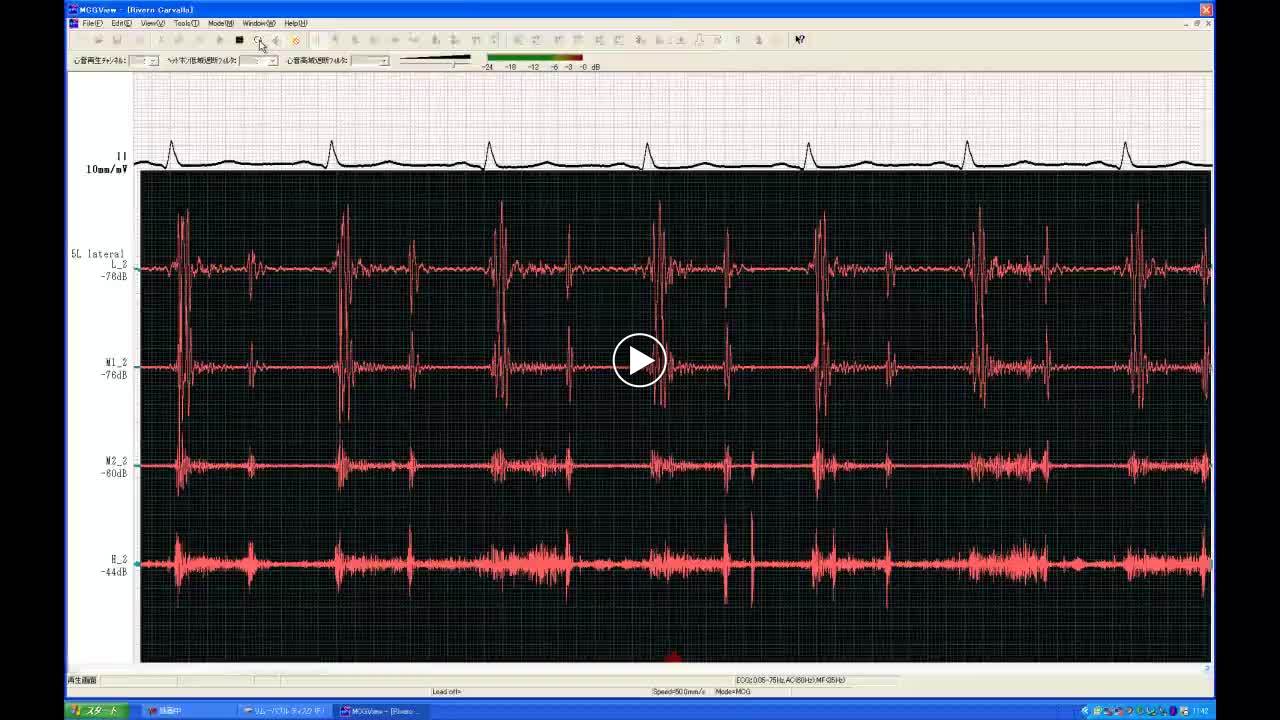Open the heart sound playback channel dropdown
Image resolution: width=1280 pixels, height=720 pixels.
152,61
